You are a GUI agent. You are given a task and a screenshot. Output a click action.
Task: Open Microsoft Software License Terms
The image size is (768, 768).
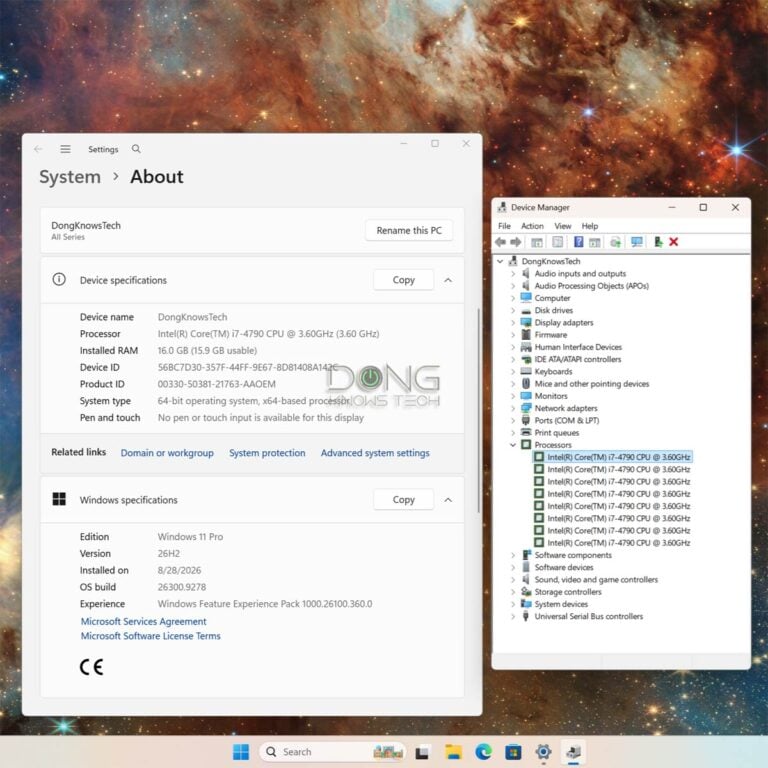[x=150, y=636]
